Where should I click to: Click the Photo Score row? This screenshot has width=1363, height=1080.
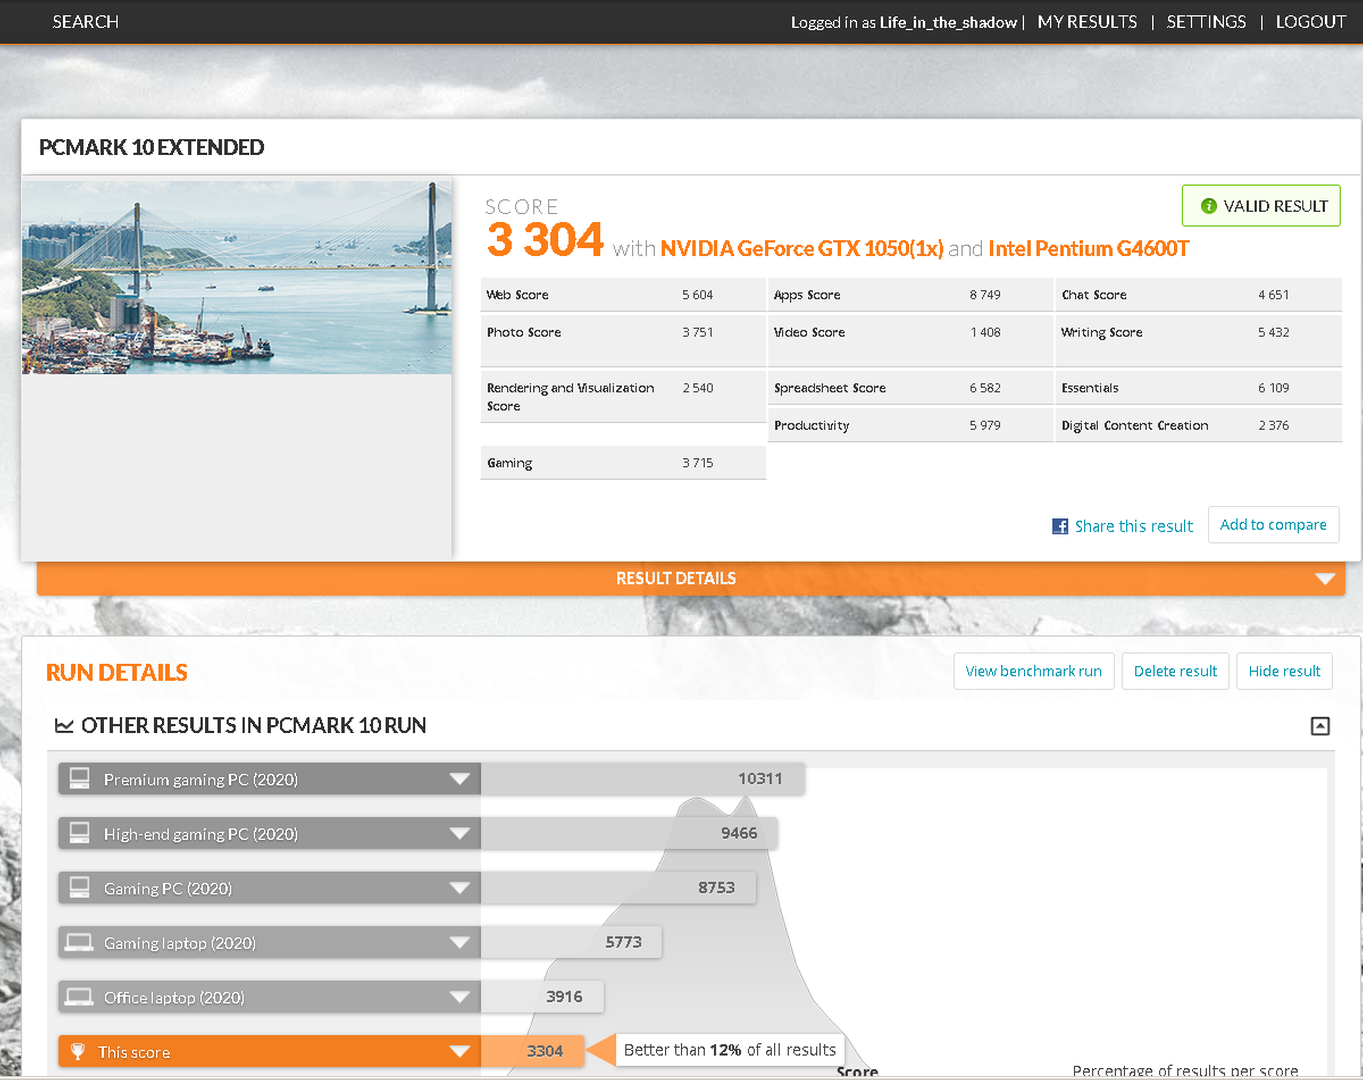pyautogui.click(x=623, y=341)
